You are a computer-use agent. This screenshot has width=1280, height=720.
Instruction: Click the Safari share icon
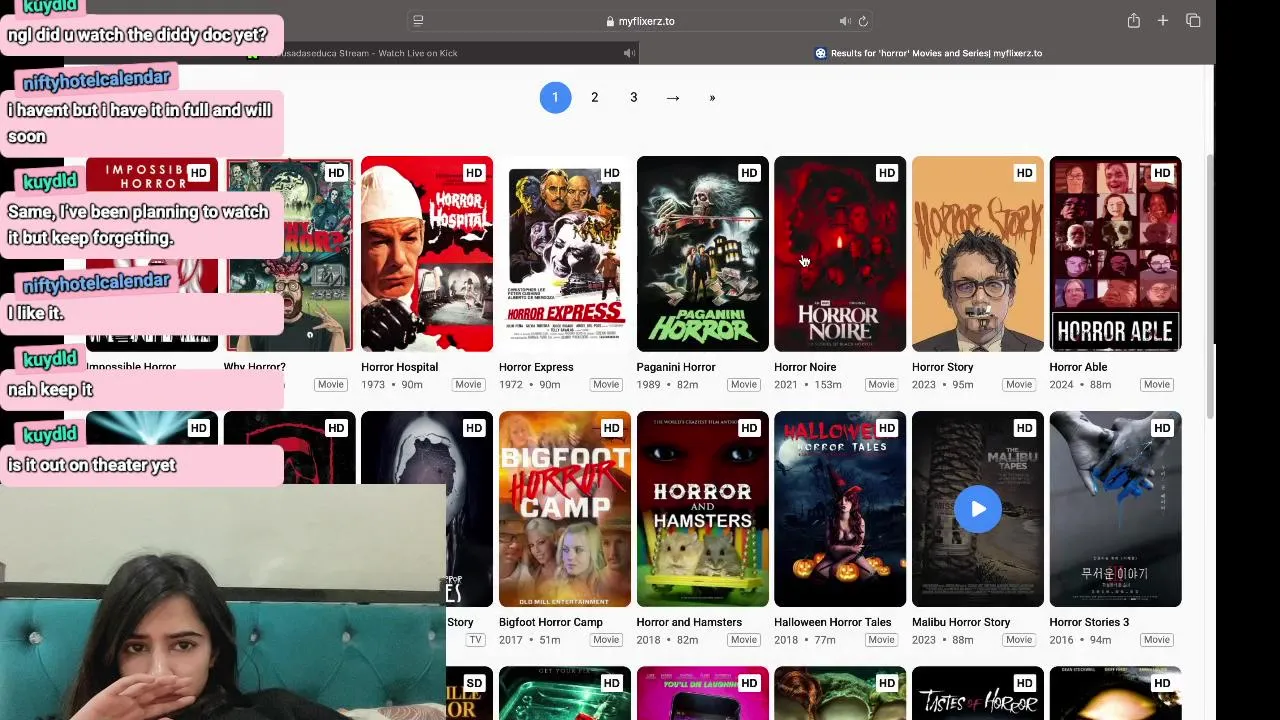1133,21
